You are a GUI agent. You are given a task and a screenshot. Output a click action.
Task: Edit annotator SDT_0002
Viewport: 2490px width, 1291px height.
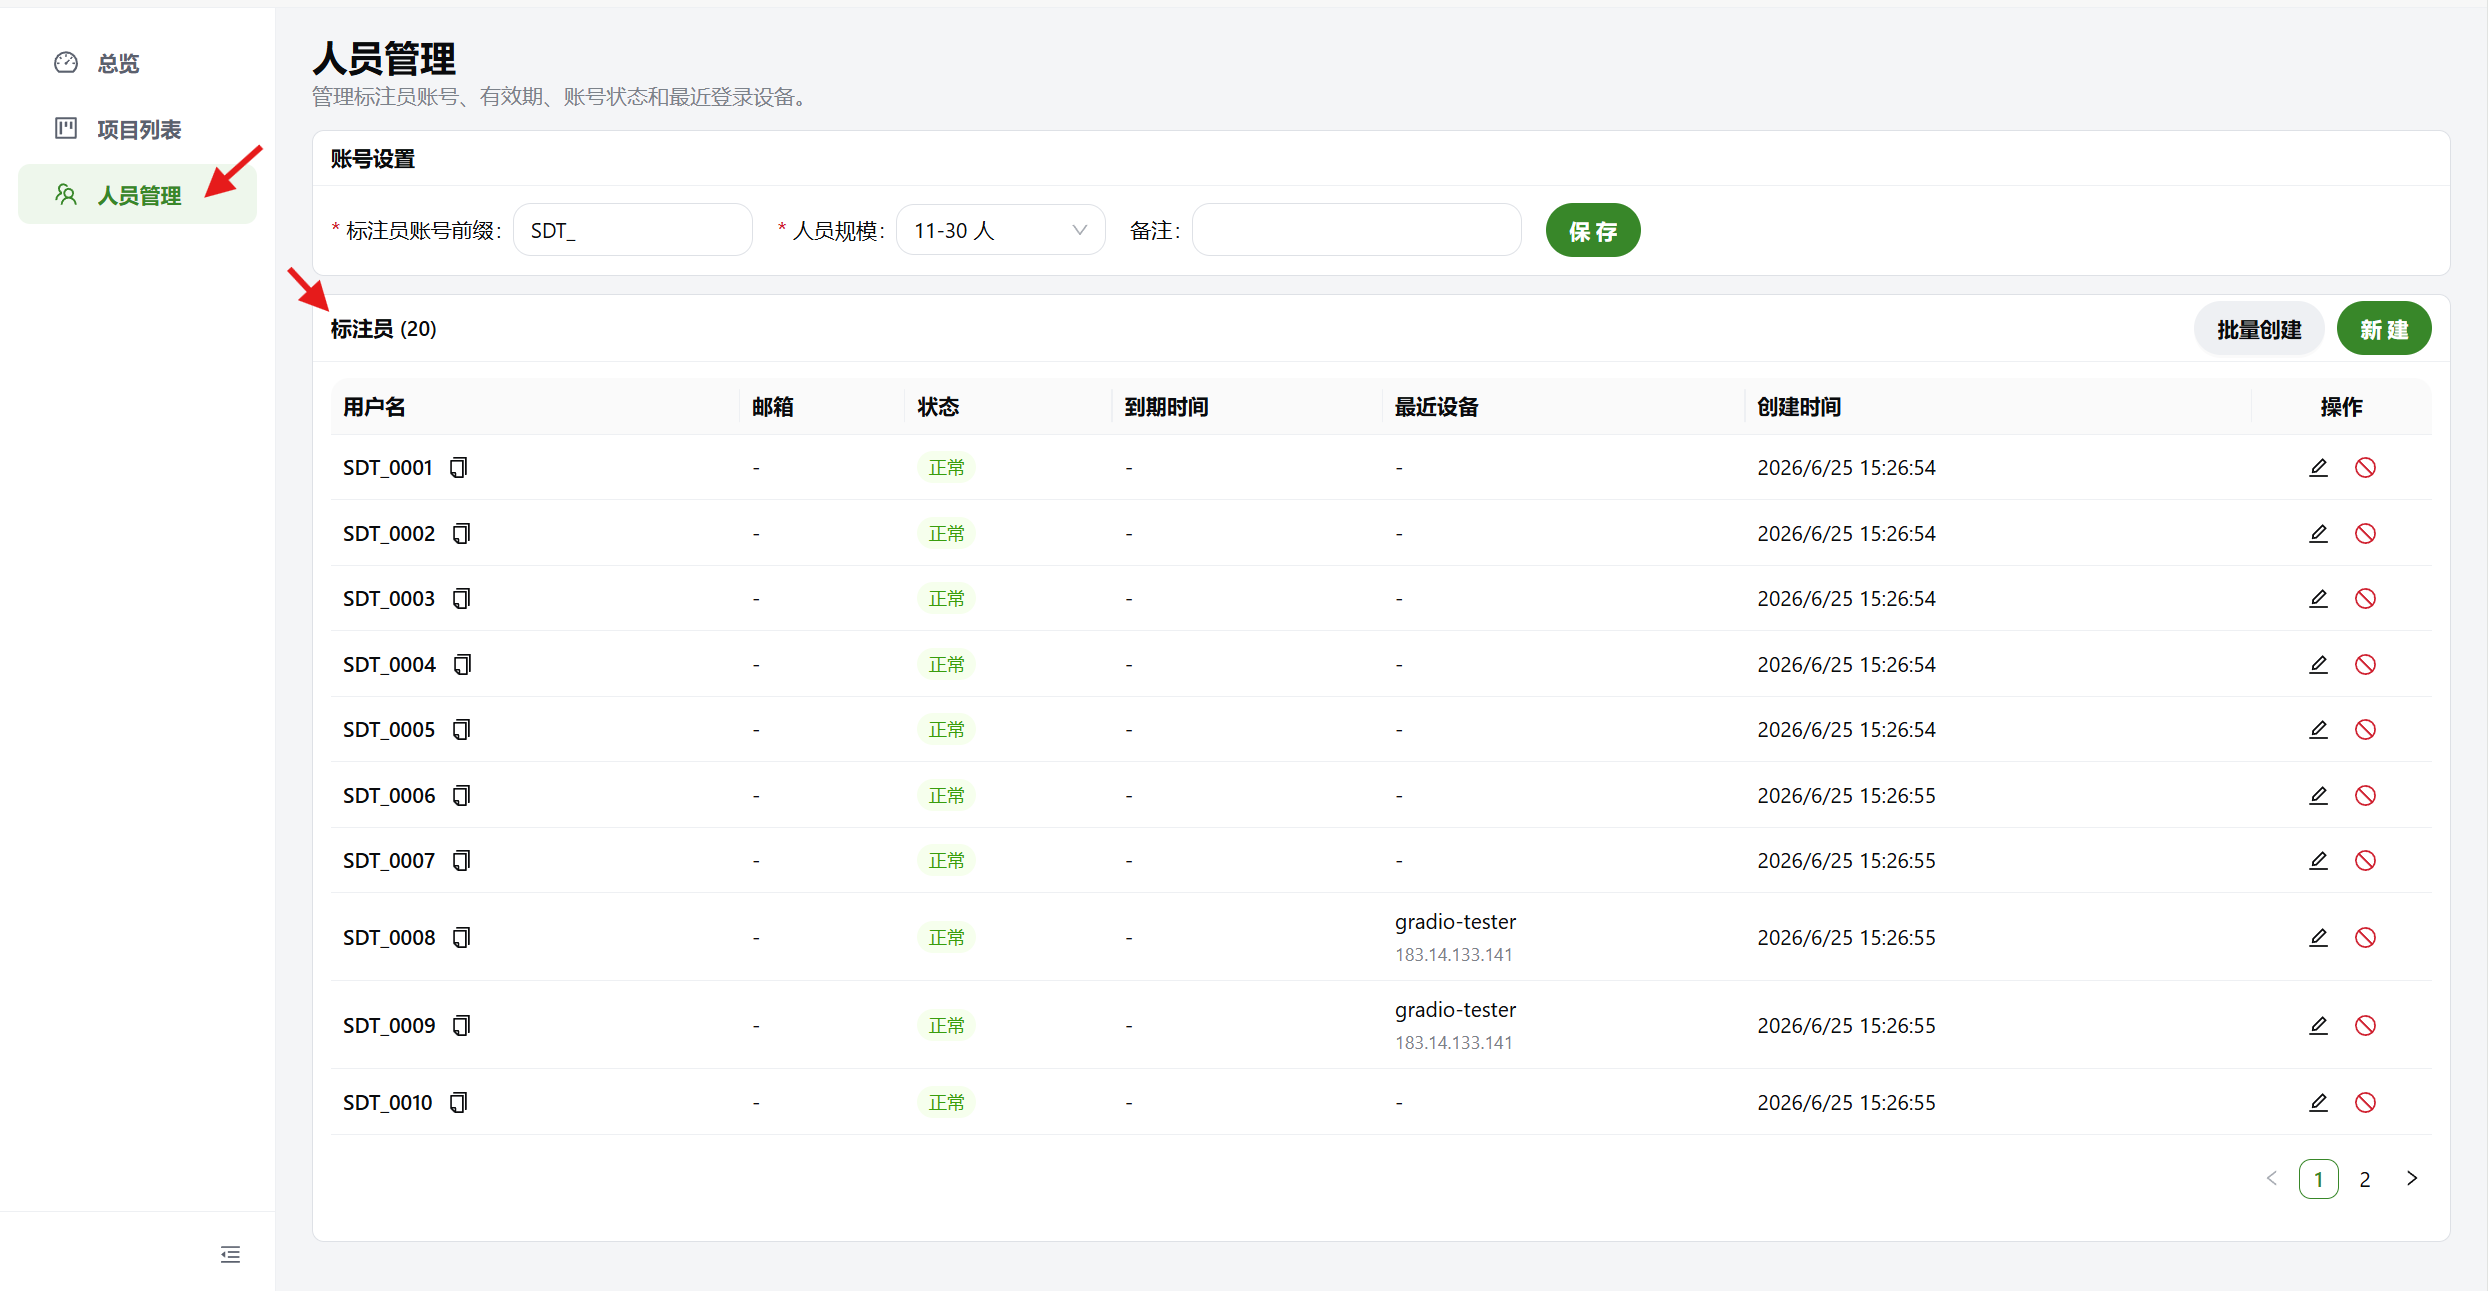coord(2318,533)
